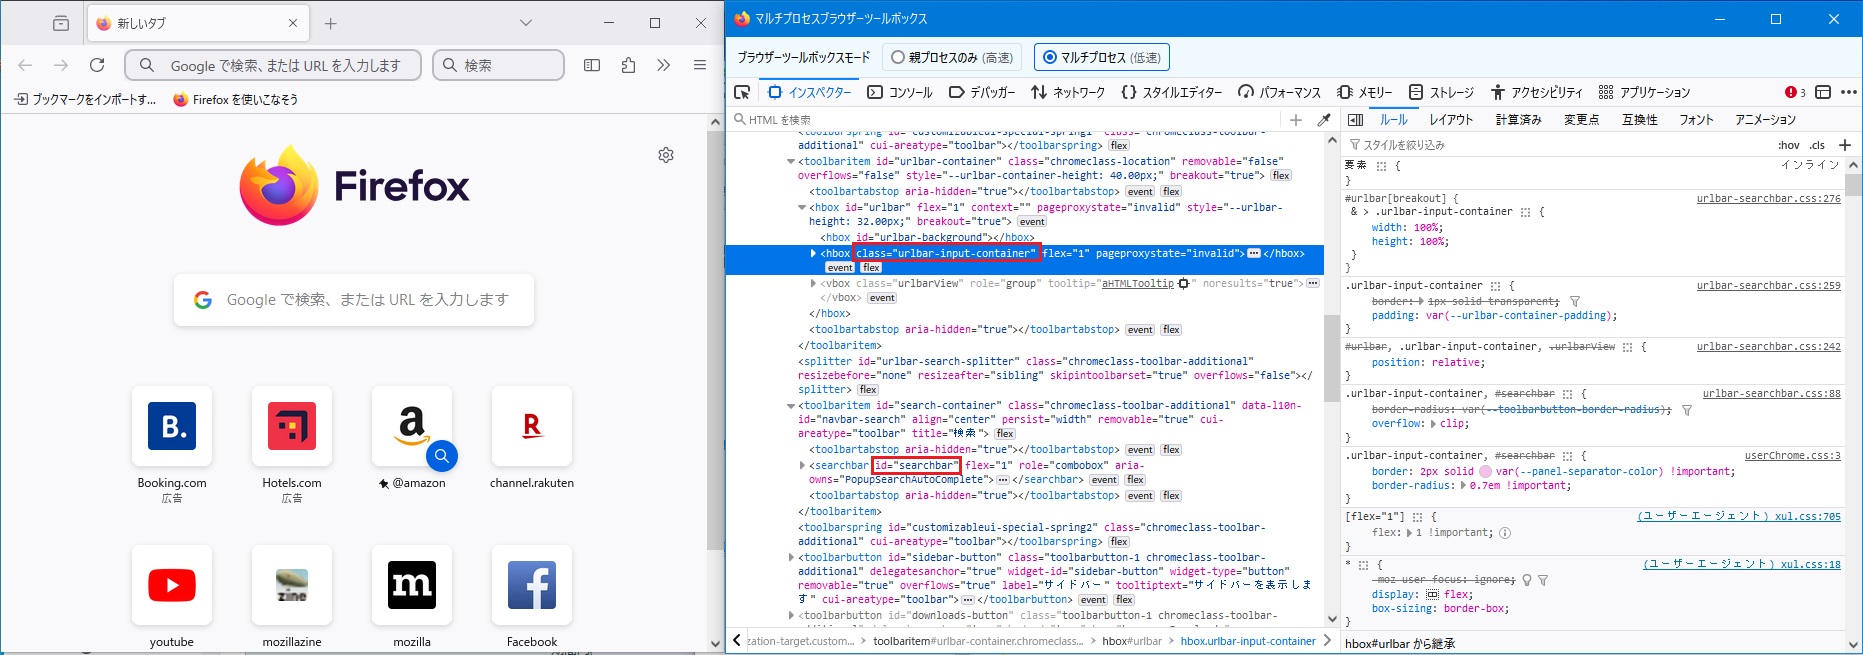The width and height of the screenshot is (1863, 655).
Task: Open Extensions puzzle icon in Firefox toolbar
Action: [x=628, y=65]
